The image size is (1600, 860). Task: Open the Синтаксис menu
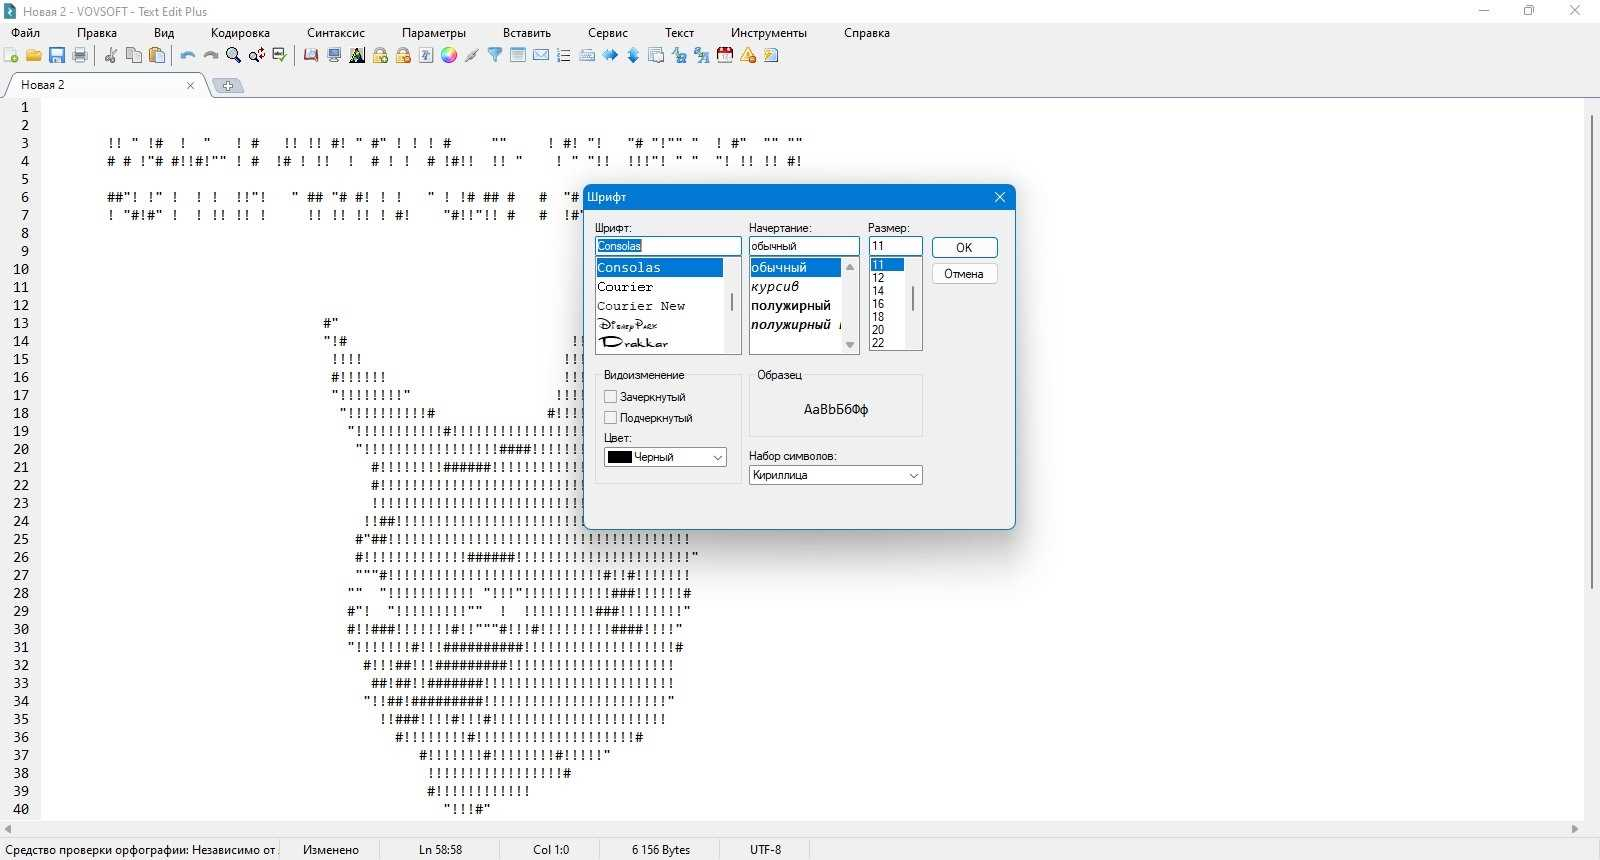(336, 33)
